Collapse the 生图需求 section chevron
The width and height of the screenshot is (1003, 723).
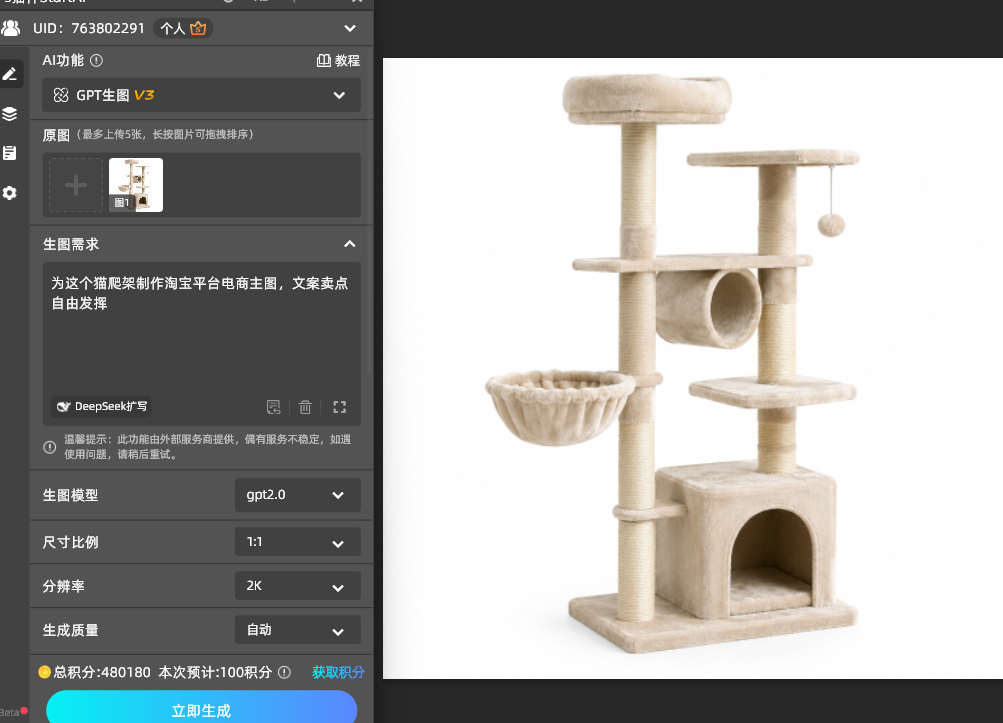[349, 244]
